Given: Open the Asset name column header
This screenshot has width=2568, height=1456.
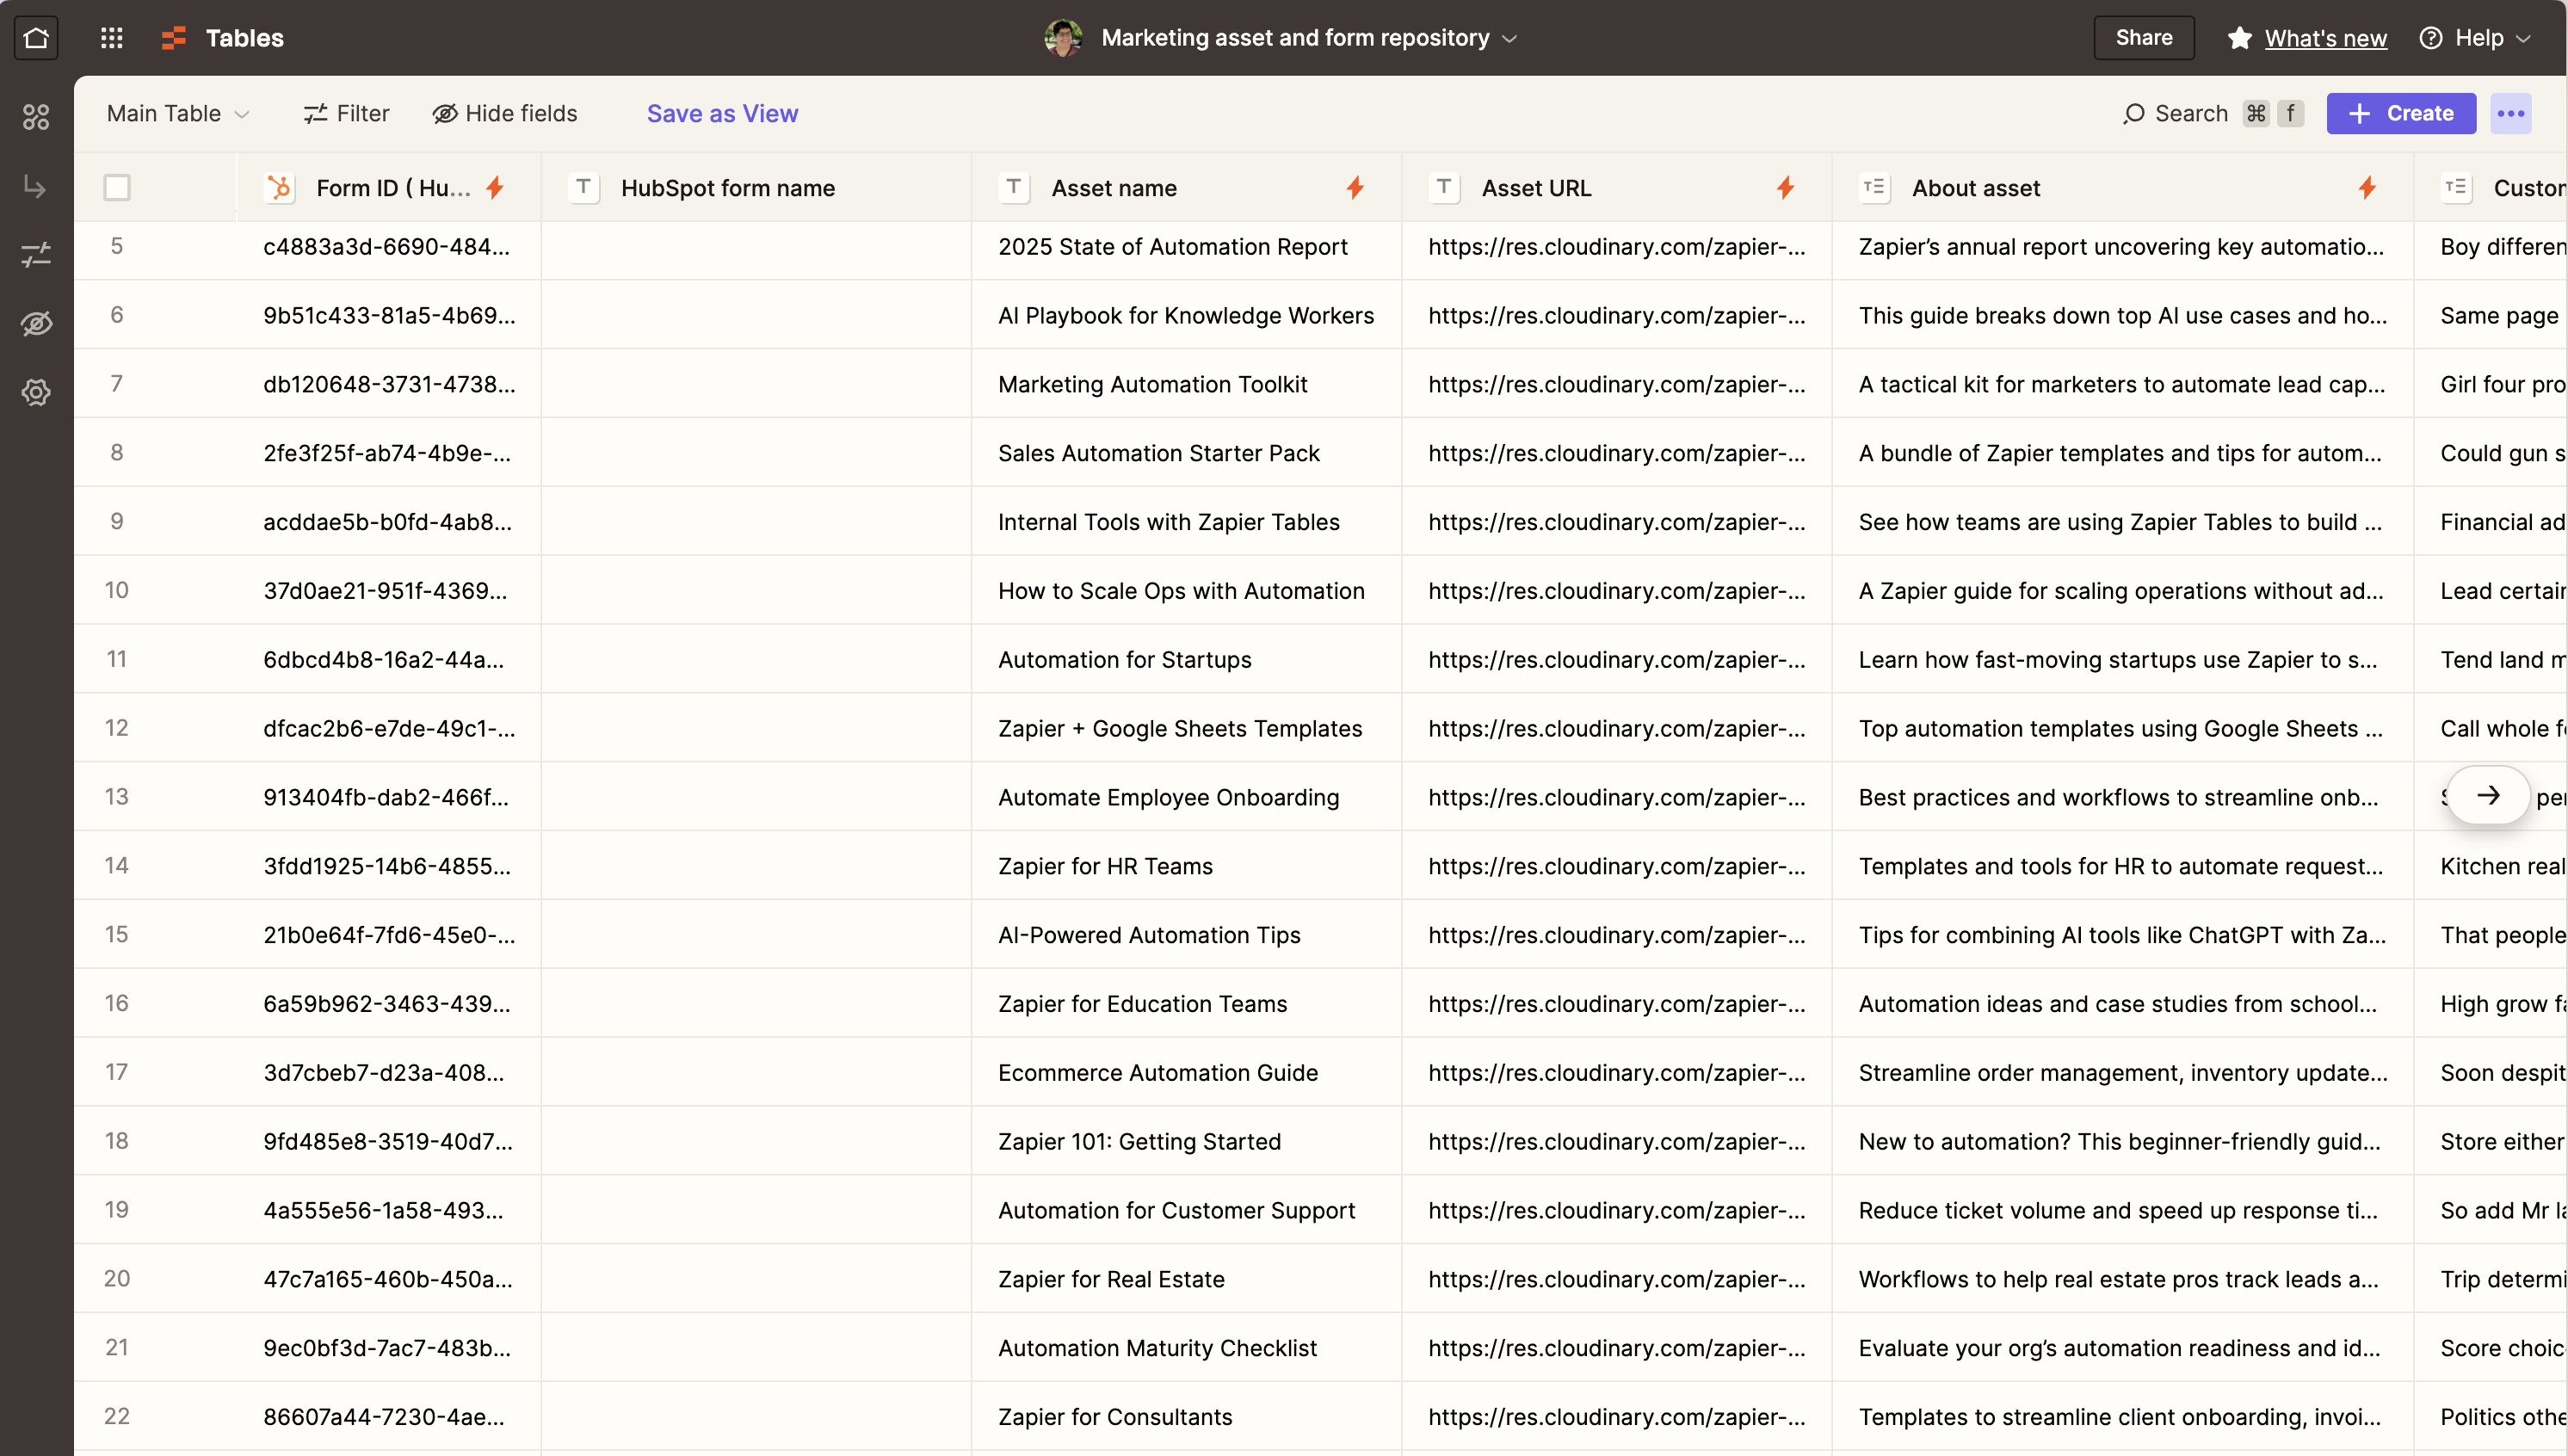Looking at the screenshot, I should [1186, 188].
